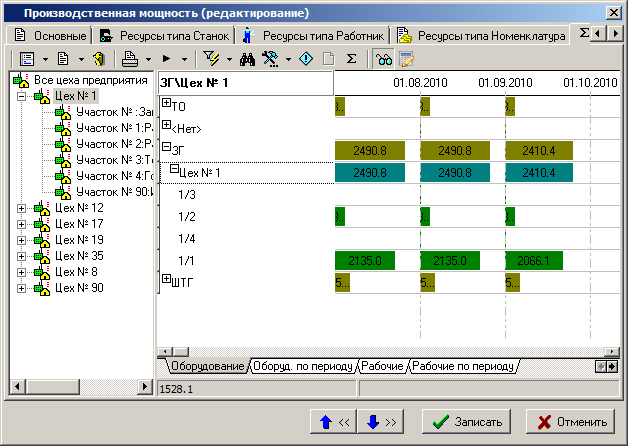Collapse the Цех № 1 grid row
The width and height of the screenshot is (628, 446).
point(174,169)
